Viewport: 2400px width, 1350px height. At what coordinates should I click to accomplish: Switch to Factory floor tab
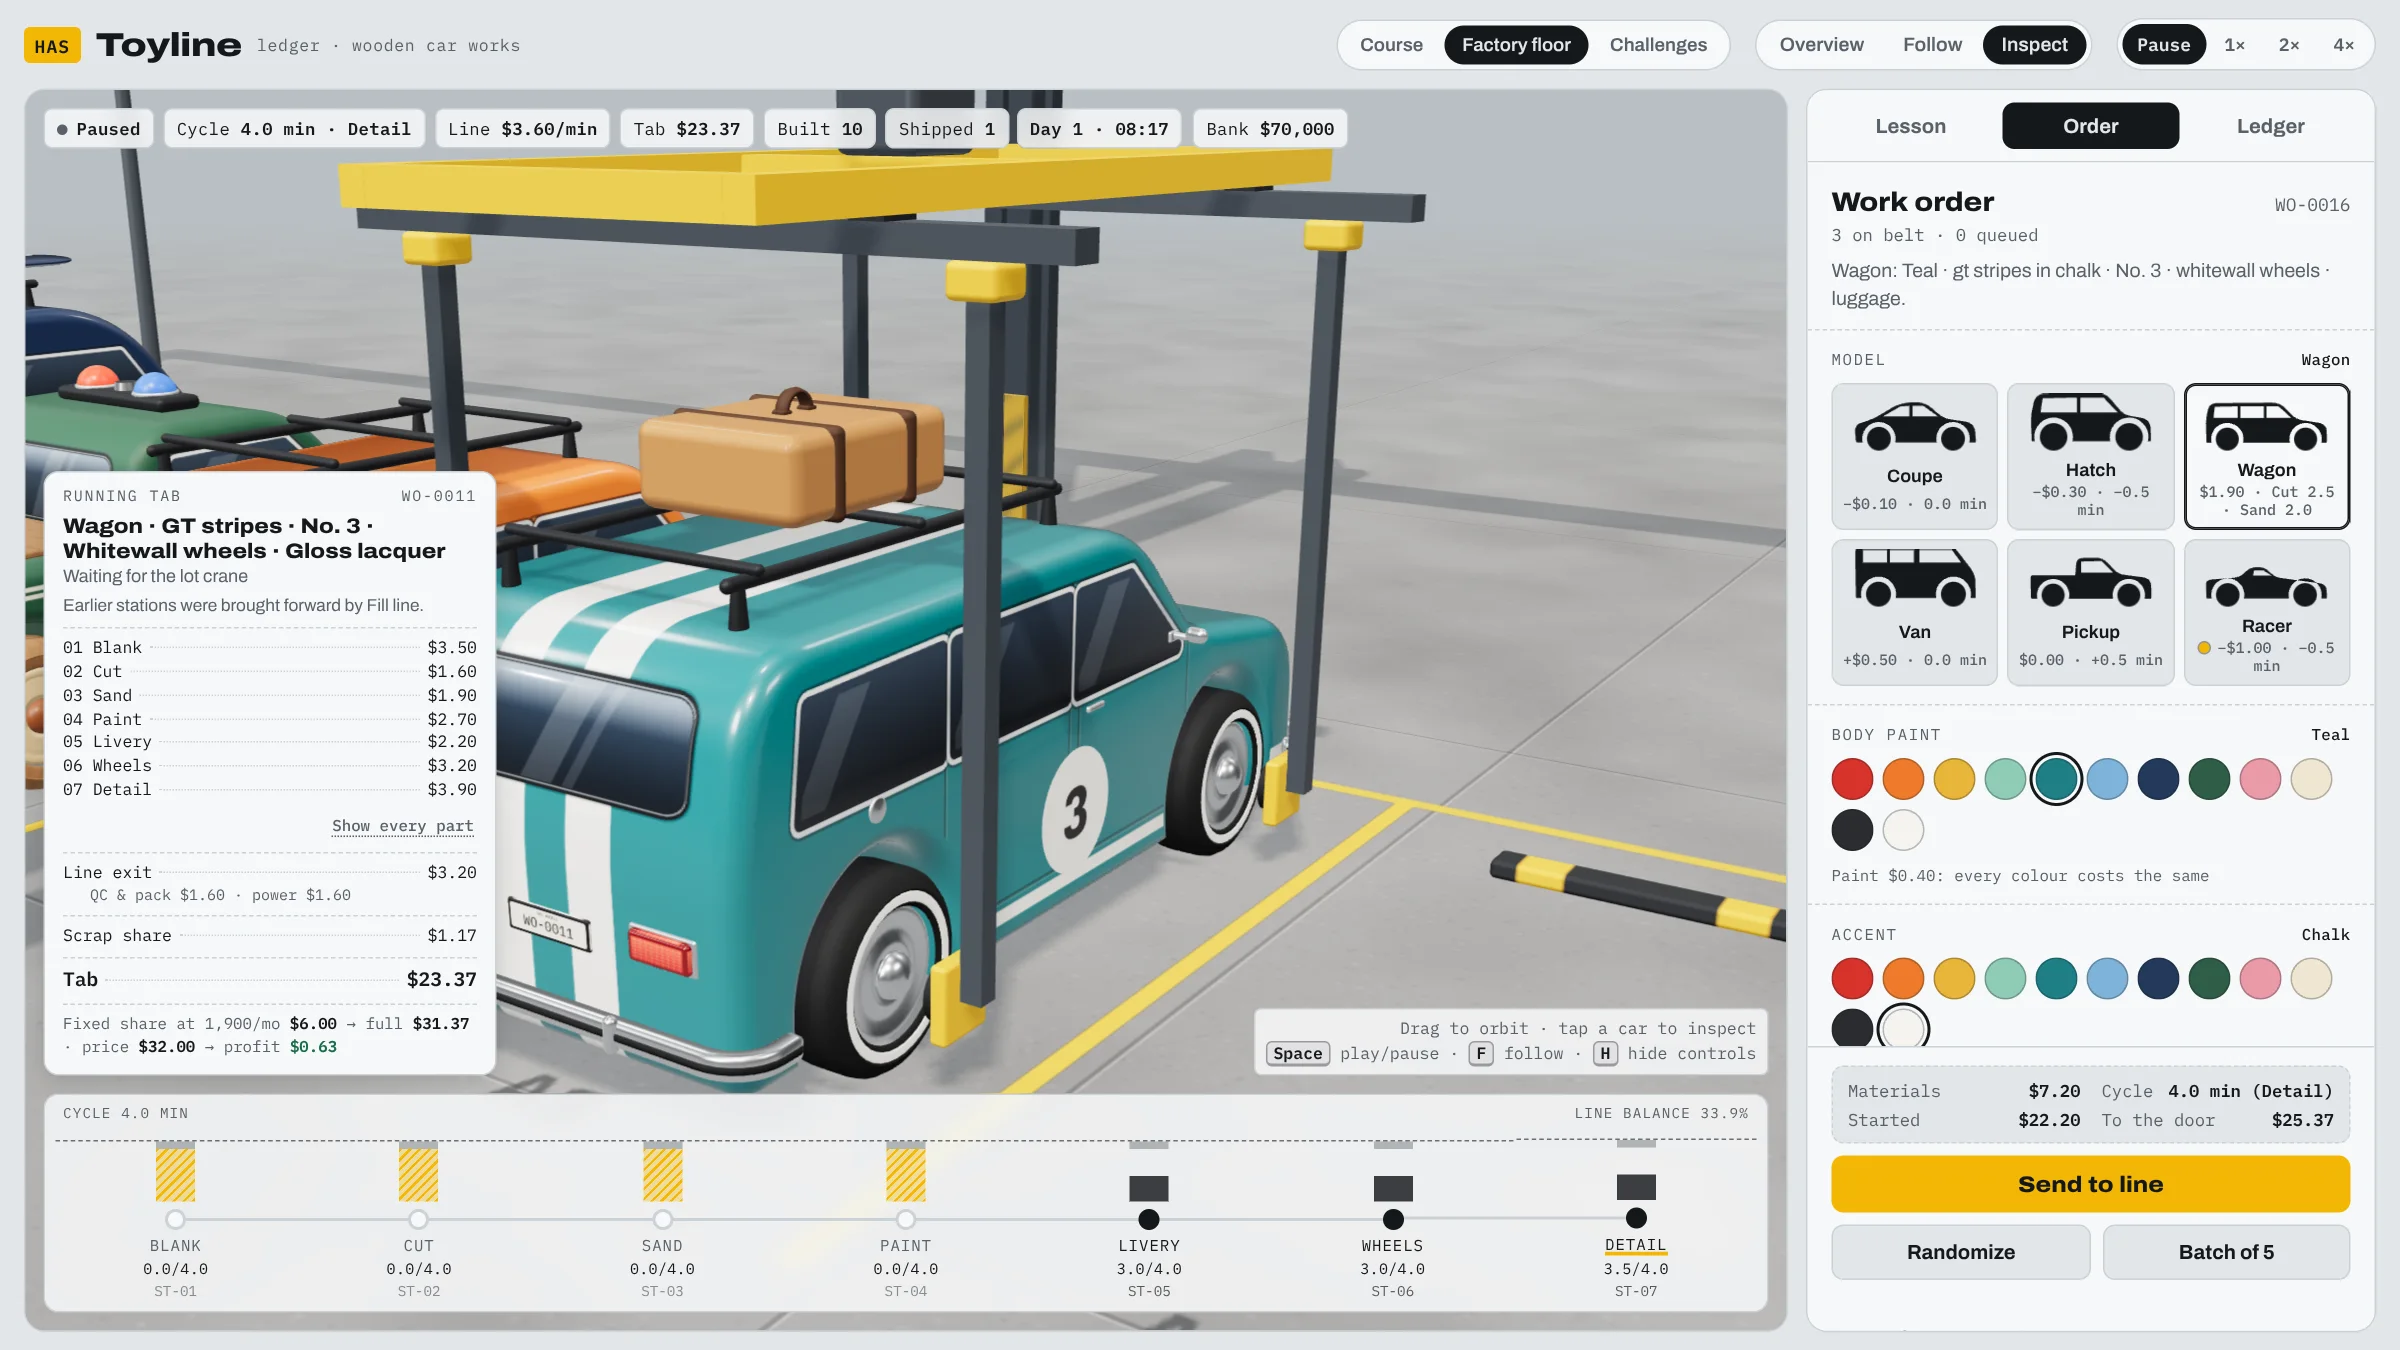pos(1516,45)
